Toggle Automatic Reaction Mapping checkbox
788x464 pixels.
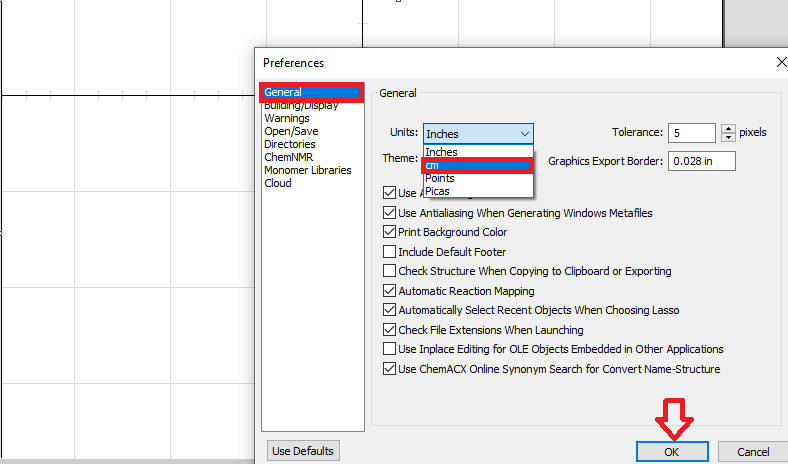[x=390, y=291]
